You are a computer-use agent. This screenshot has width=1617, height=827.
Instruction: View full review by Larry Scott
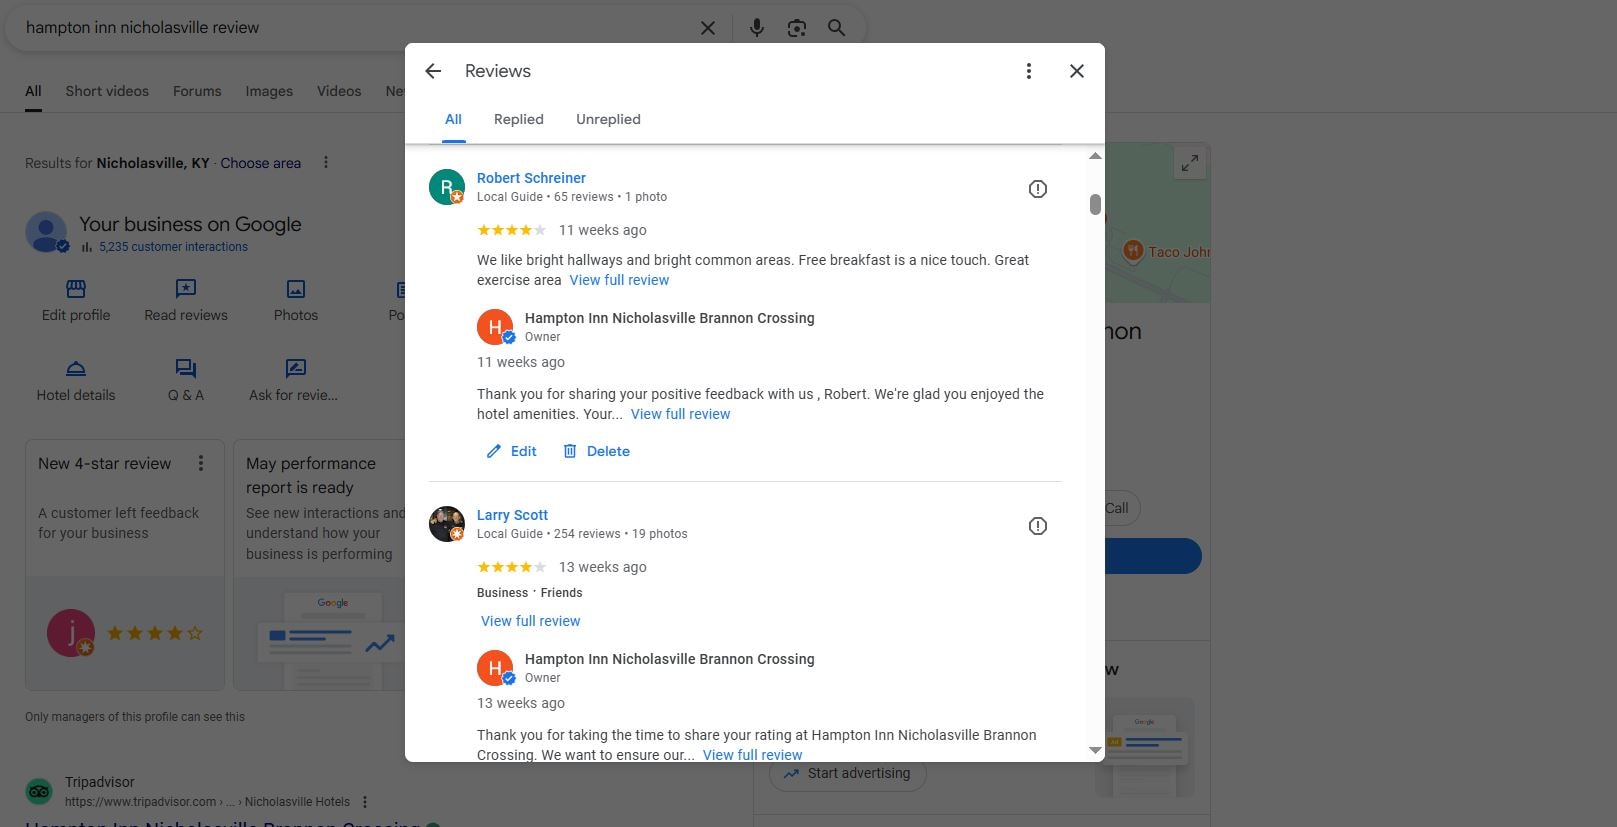(x=530, y=621)
